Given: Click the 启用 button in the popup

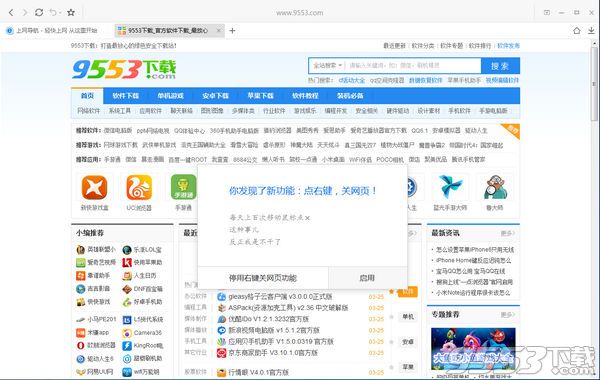Looking at the screenshot, I should coord(367,278).
